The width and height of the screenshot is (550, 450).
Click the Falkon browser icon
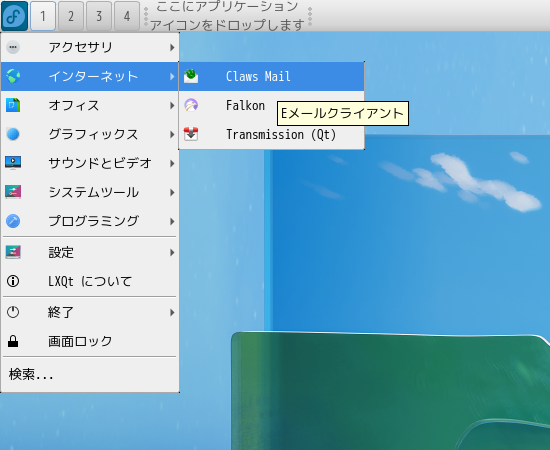[191, 105]
